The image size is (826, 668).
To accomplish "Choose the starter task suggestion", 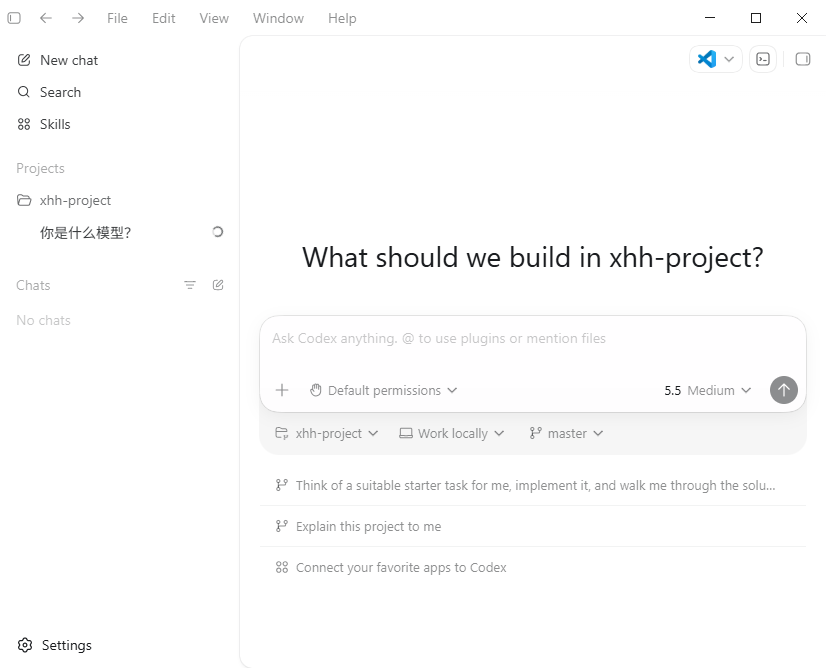I will click(x=533, y=485).
